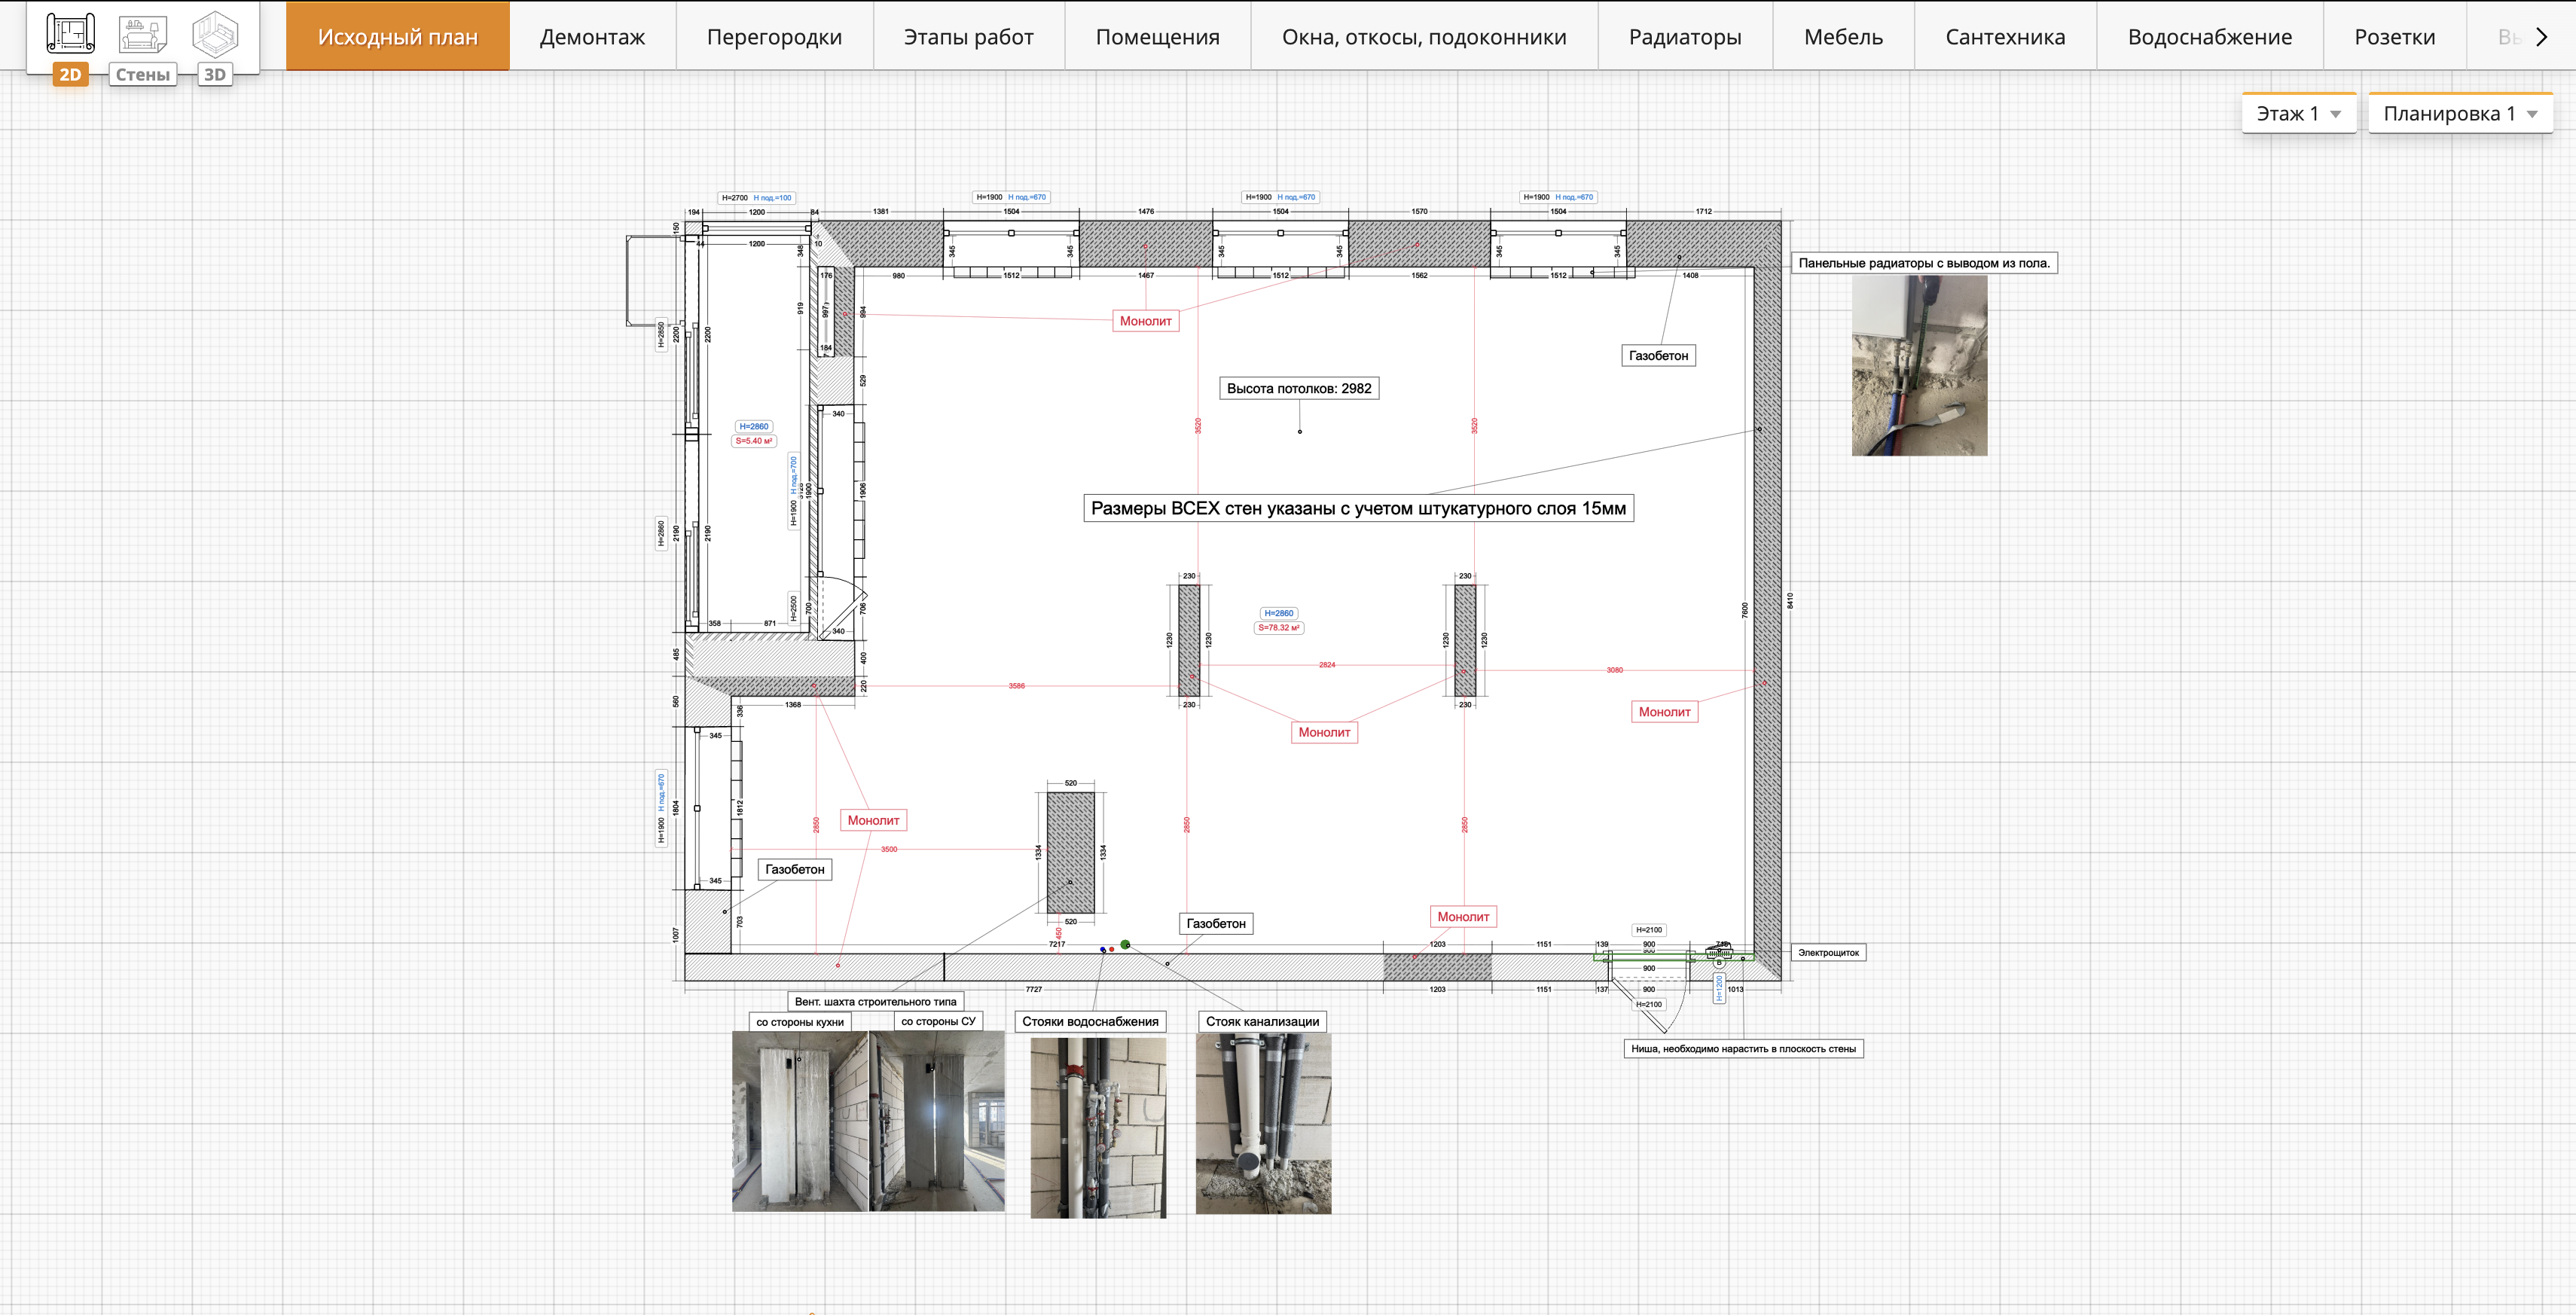
Task: Select the Высота потолков: 2982 label
Action: [x=1299, y=388]
